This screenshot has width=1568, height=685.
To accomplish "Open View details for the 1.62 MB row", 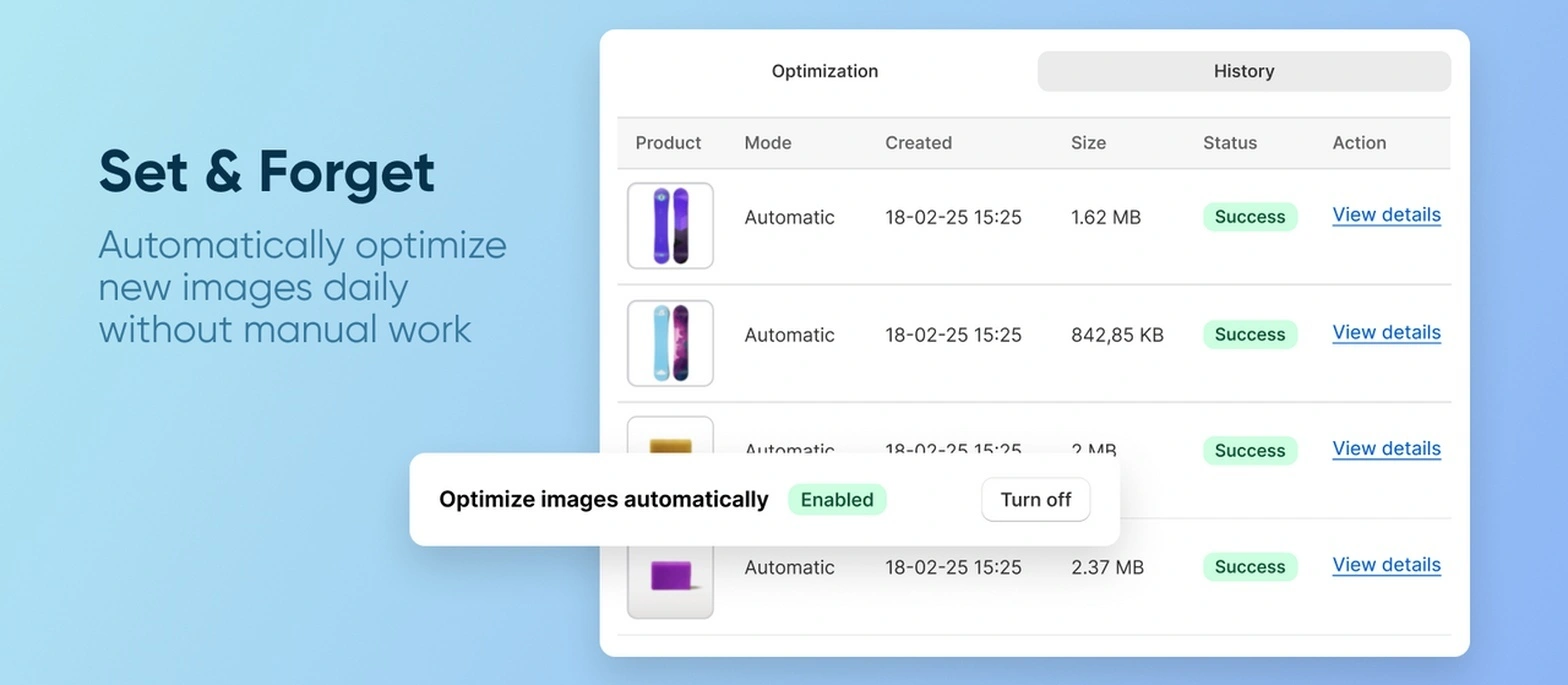I will (x=1386, y=215).
